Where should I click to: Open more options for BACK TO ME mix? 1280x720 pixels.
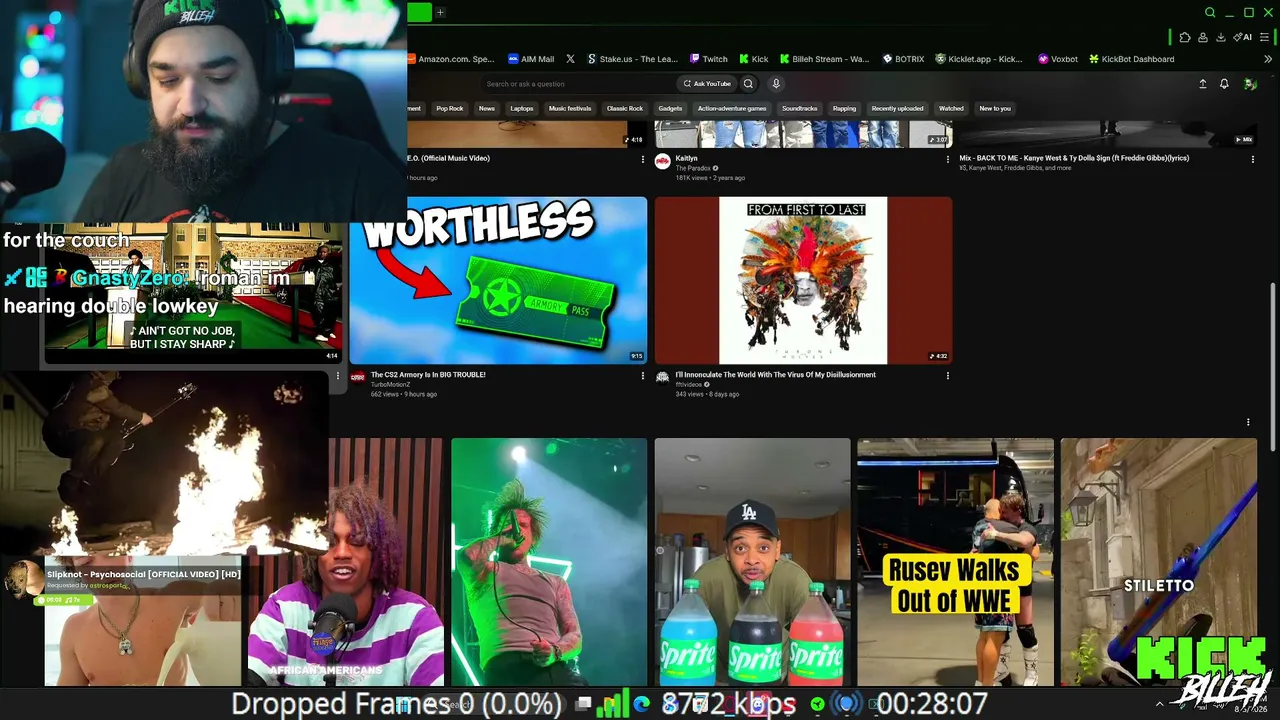coord(1252,159)
